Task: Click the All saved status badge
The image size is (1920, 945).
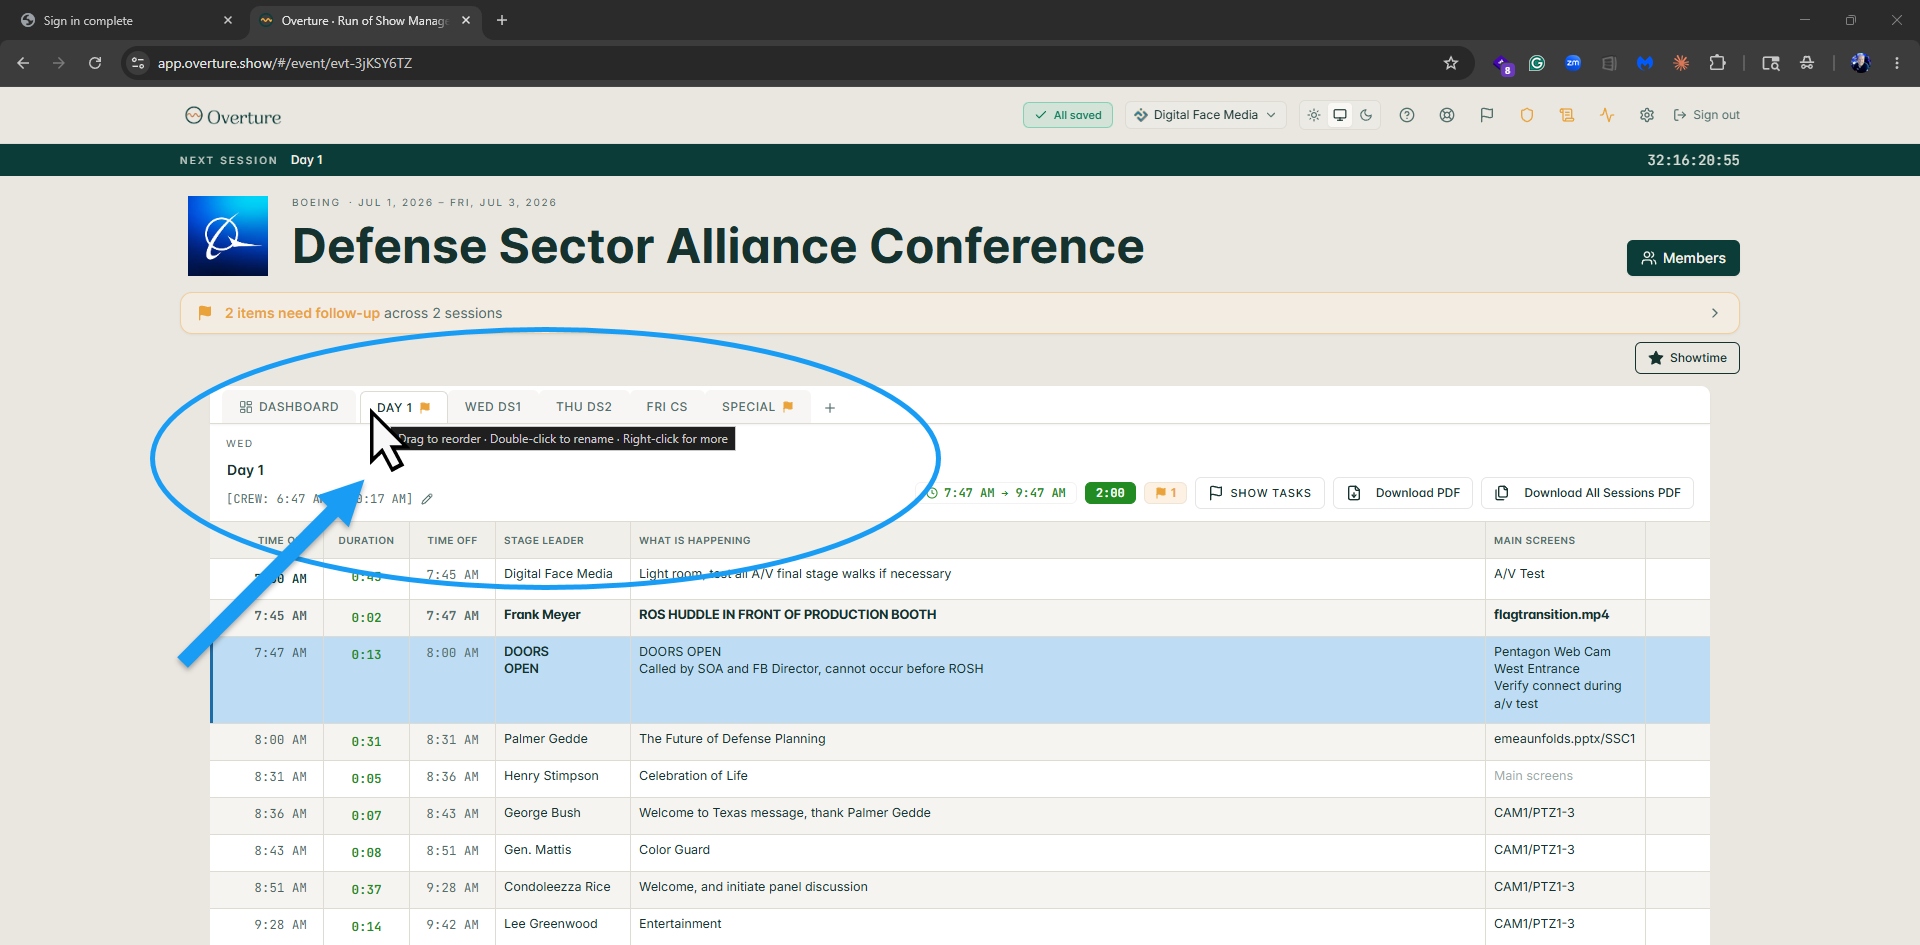Action: (x=1068, y=115)
